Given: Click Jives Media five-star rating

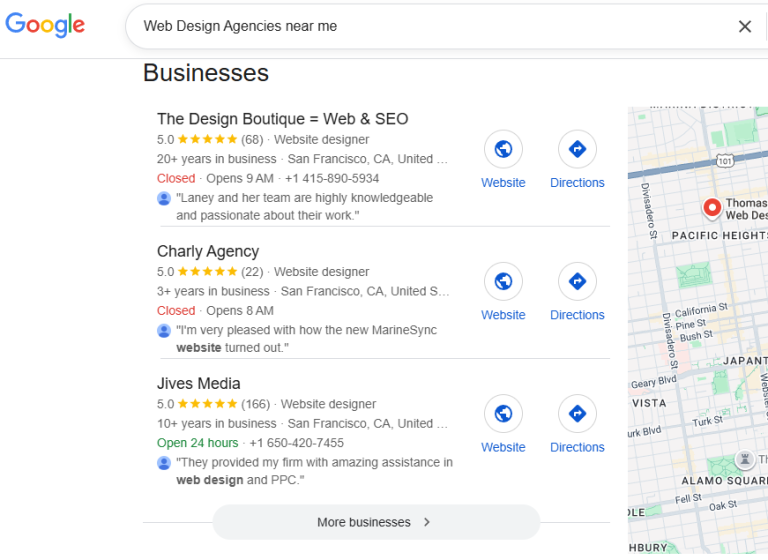Looking at the screenshot, I should pos(208,404).
